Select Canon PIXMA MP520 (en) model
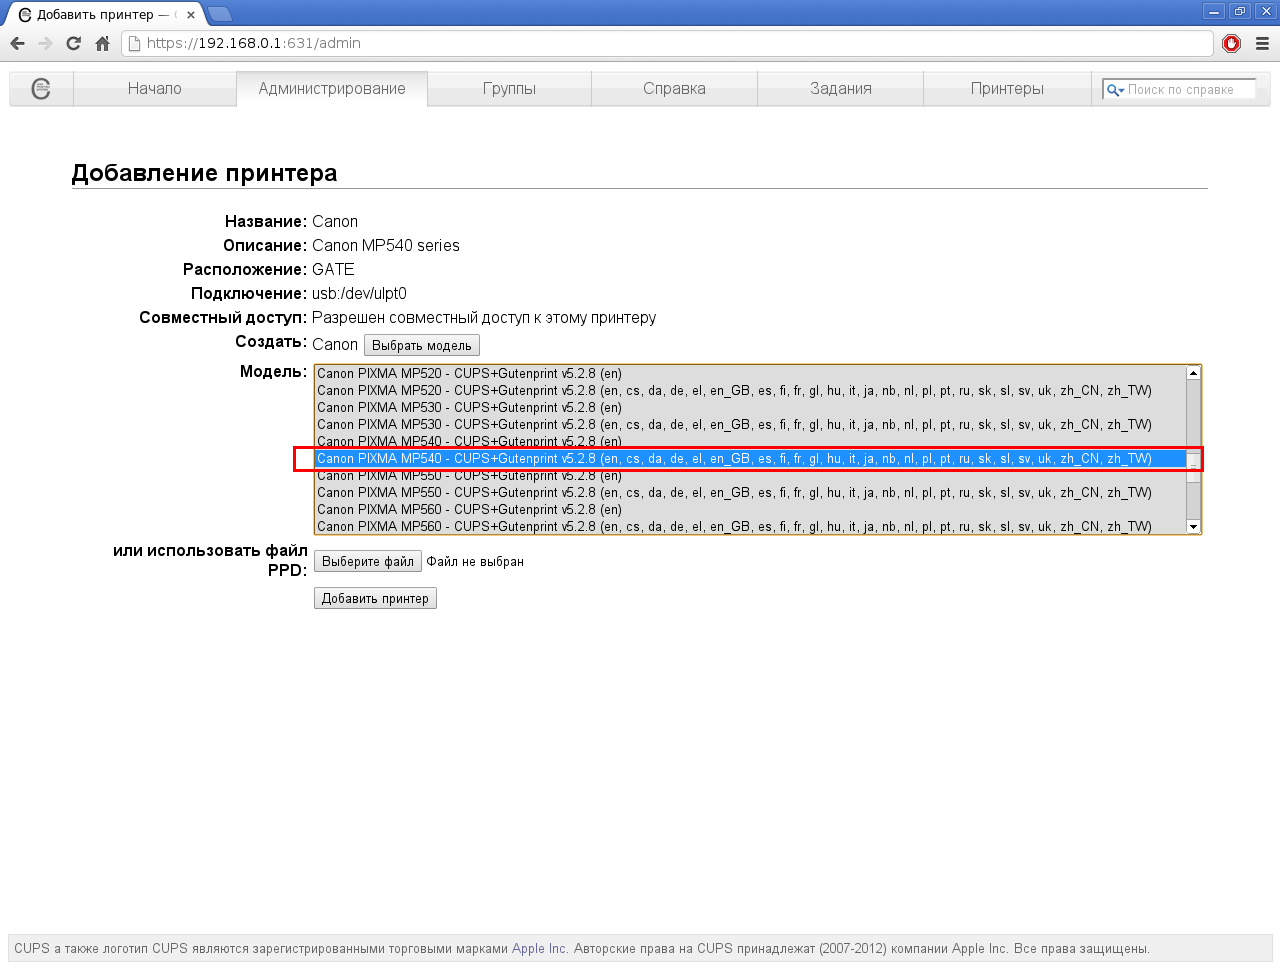The height and width of the screenshot is (970, 1280). point(750,374)
